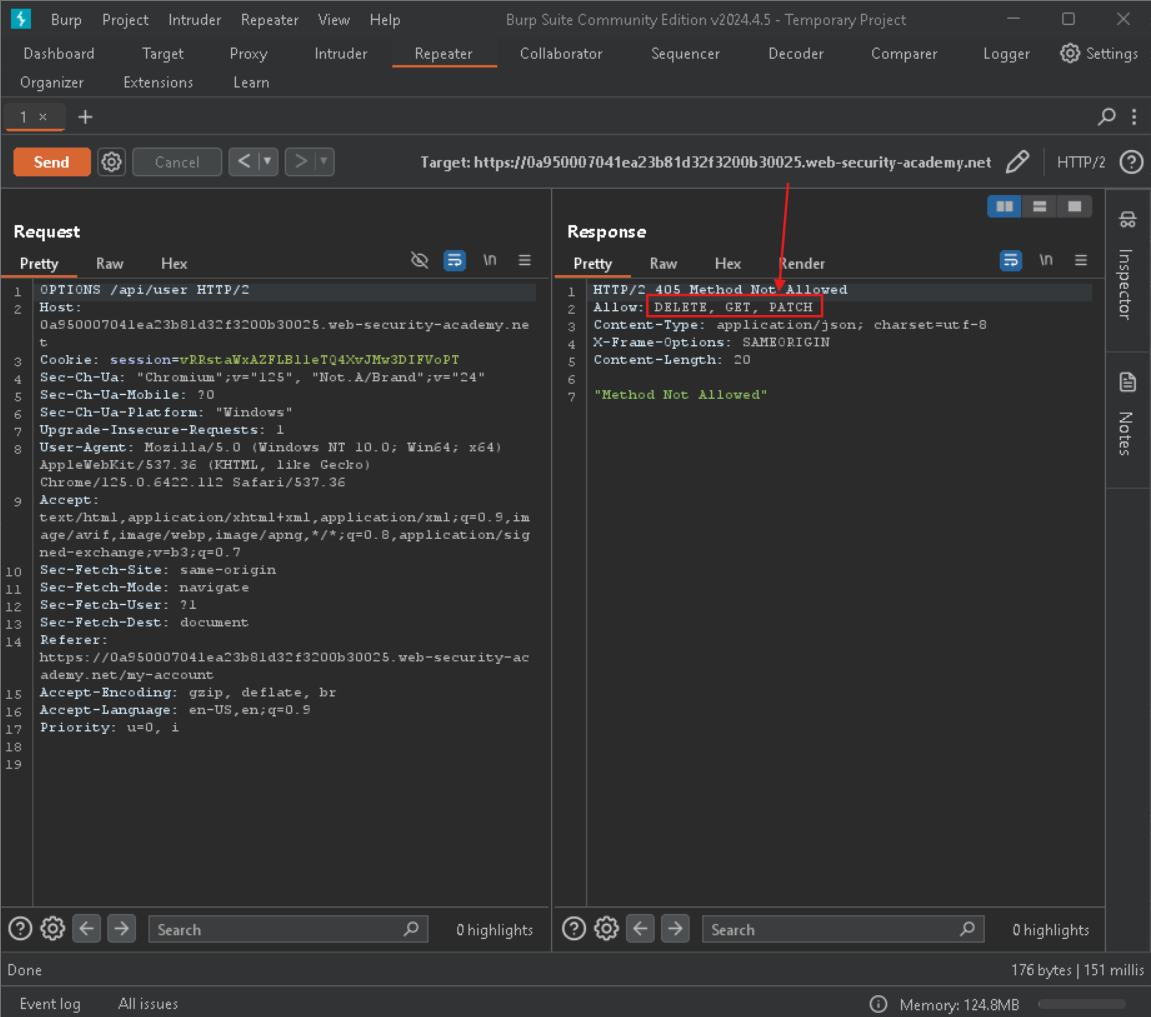Toggle word wrap in Response panel
The width and height of the screenshot is (1151, 1017).
pos(1011,261)
